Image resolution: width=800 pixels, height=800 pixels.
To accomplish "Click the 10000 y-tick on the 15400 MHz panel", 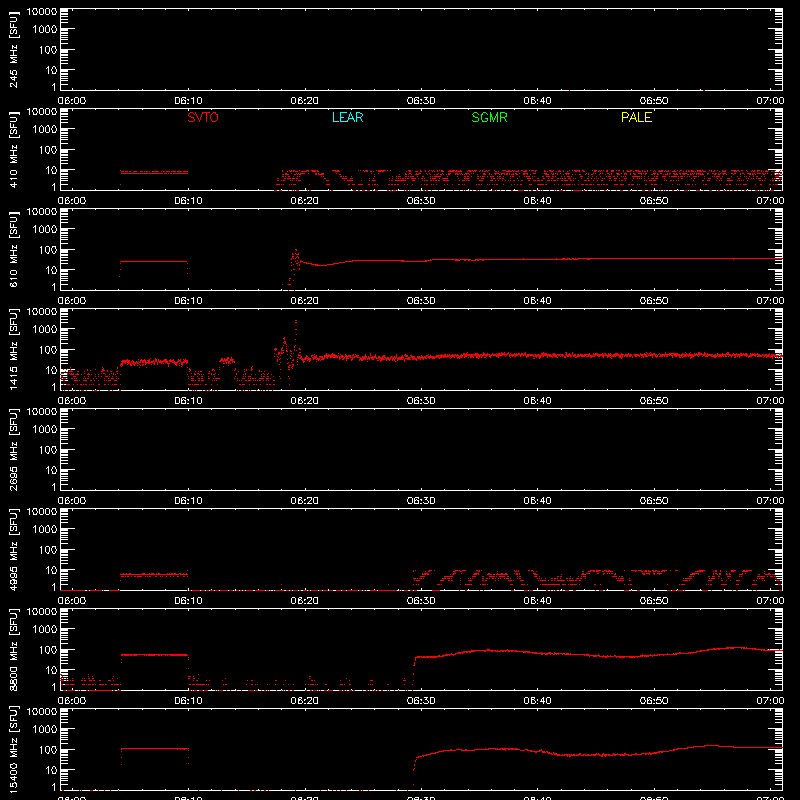I will pyautogui.click(x=42, y=712).
